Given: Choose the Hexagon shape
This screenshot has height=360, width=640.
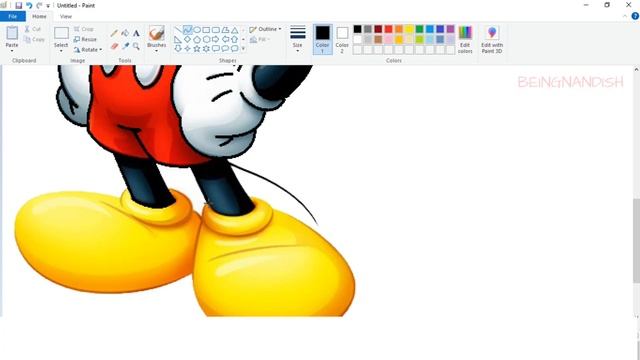Looking at the screenshot, I should point(206,39).
